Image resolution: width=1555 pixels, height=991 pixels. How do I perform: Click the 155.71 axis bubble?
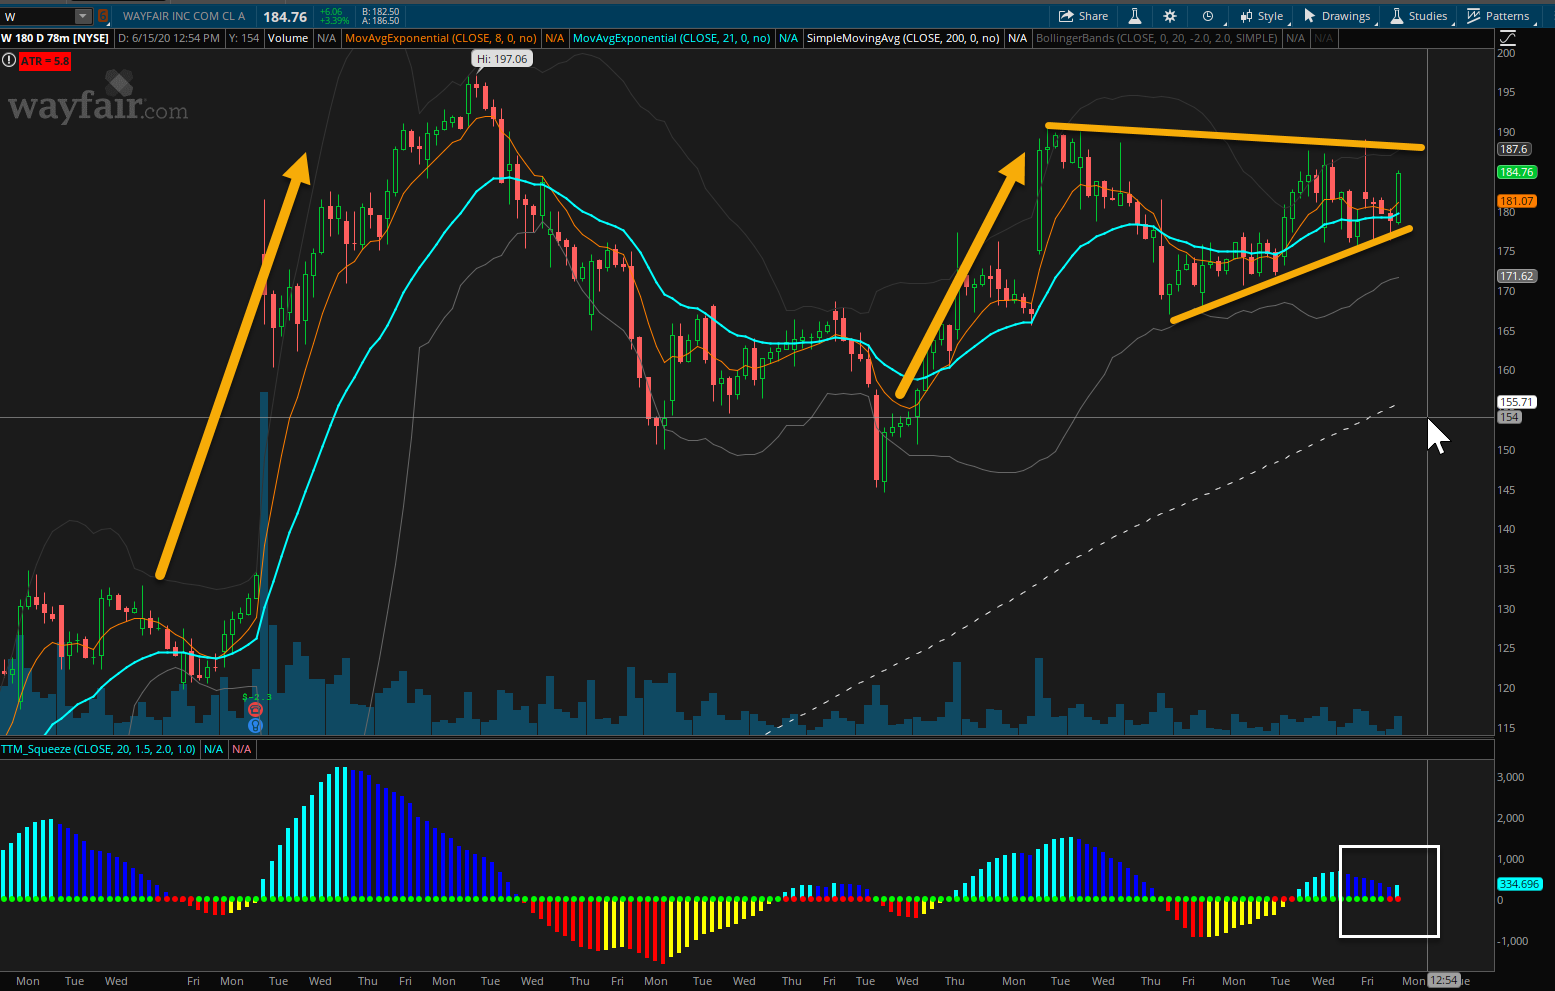(x=1516, y=402)
